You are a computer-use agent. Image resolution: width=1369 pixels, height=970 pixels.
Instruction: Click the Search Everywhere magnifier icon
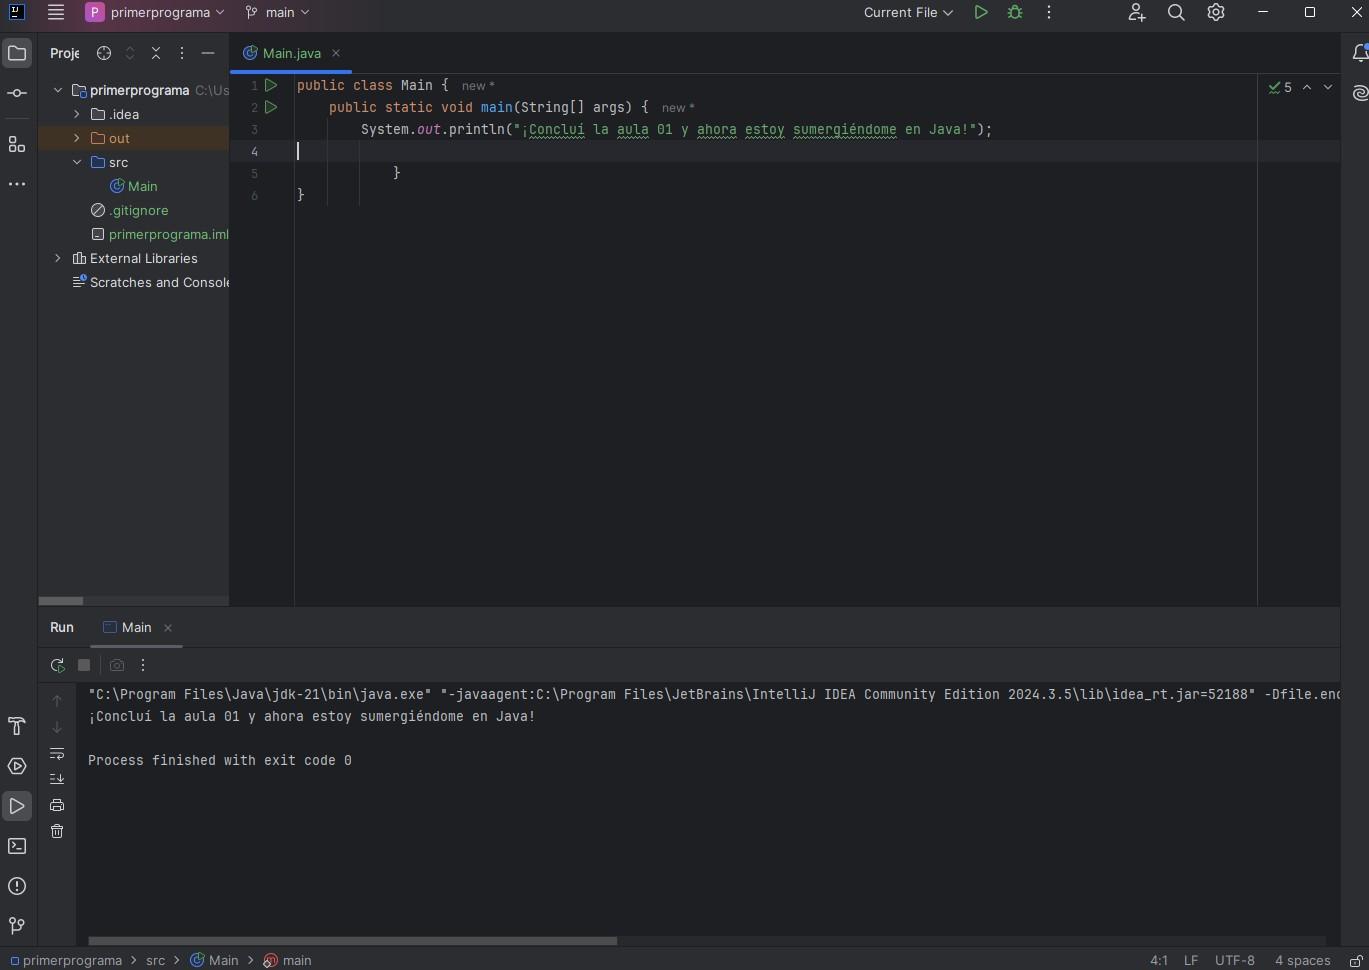pos(1176,13)
